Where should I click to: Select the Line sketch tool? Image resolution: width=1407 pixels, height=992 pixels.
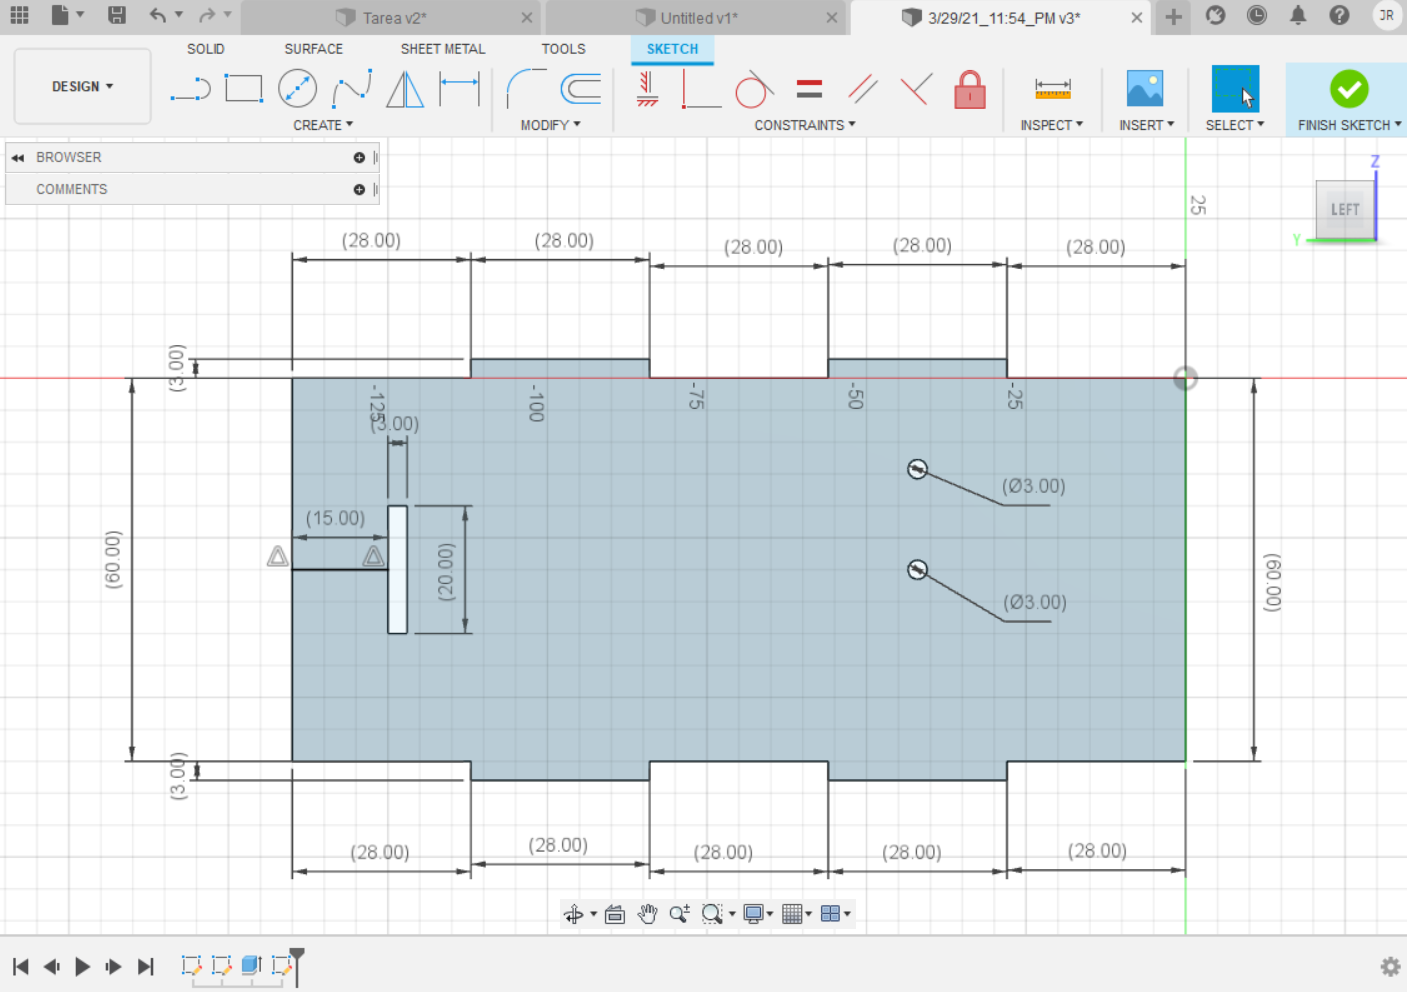click(x=190, y=89)
